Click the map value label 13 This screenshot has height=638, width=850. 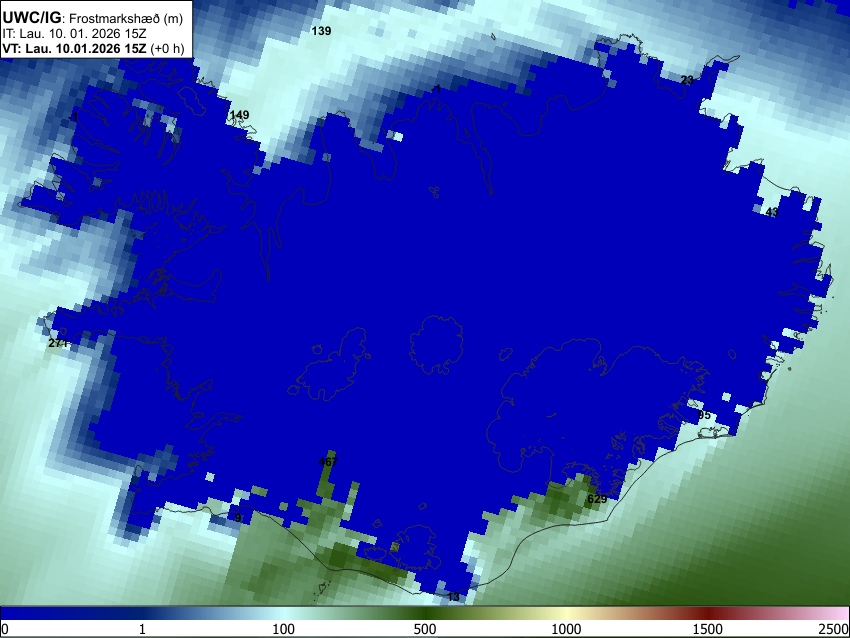click(454, 597)
